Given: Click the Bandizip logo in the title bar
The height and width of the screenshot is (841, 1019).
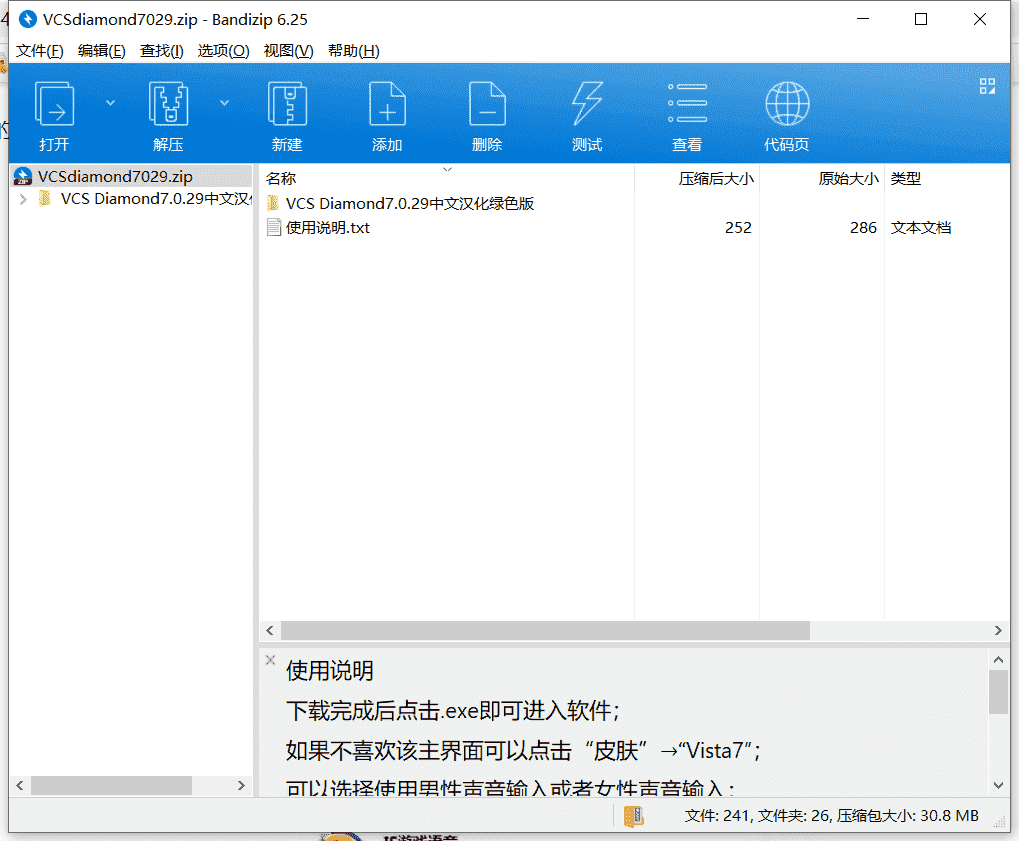Looking at the screenshot, I should [x=27, y=19].
